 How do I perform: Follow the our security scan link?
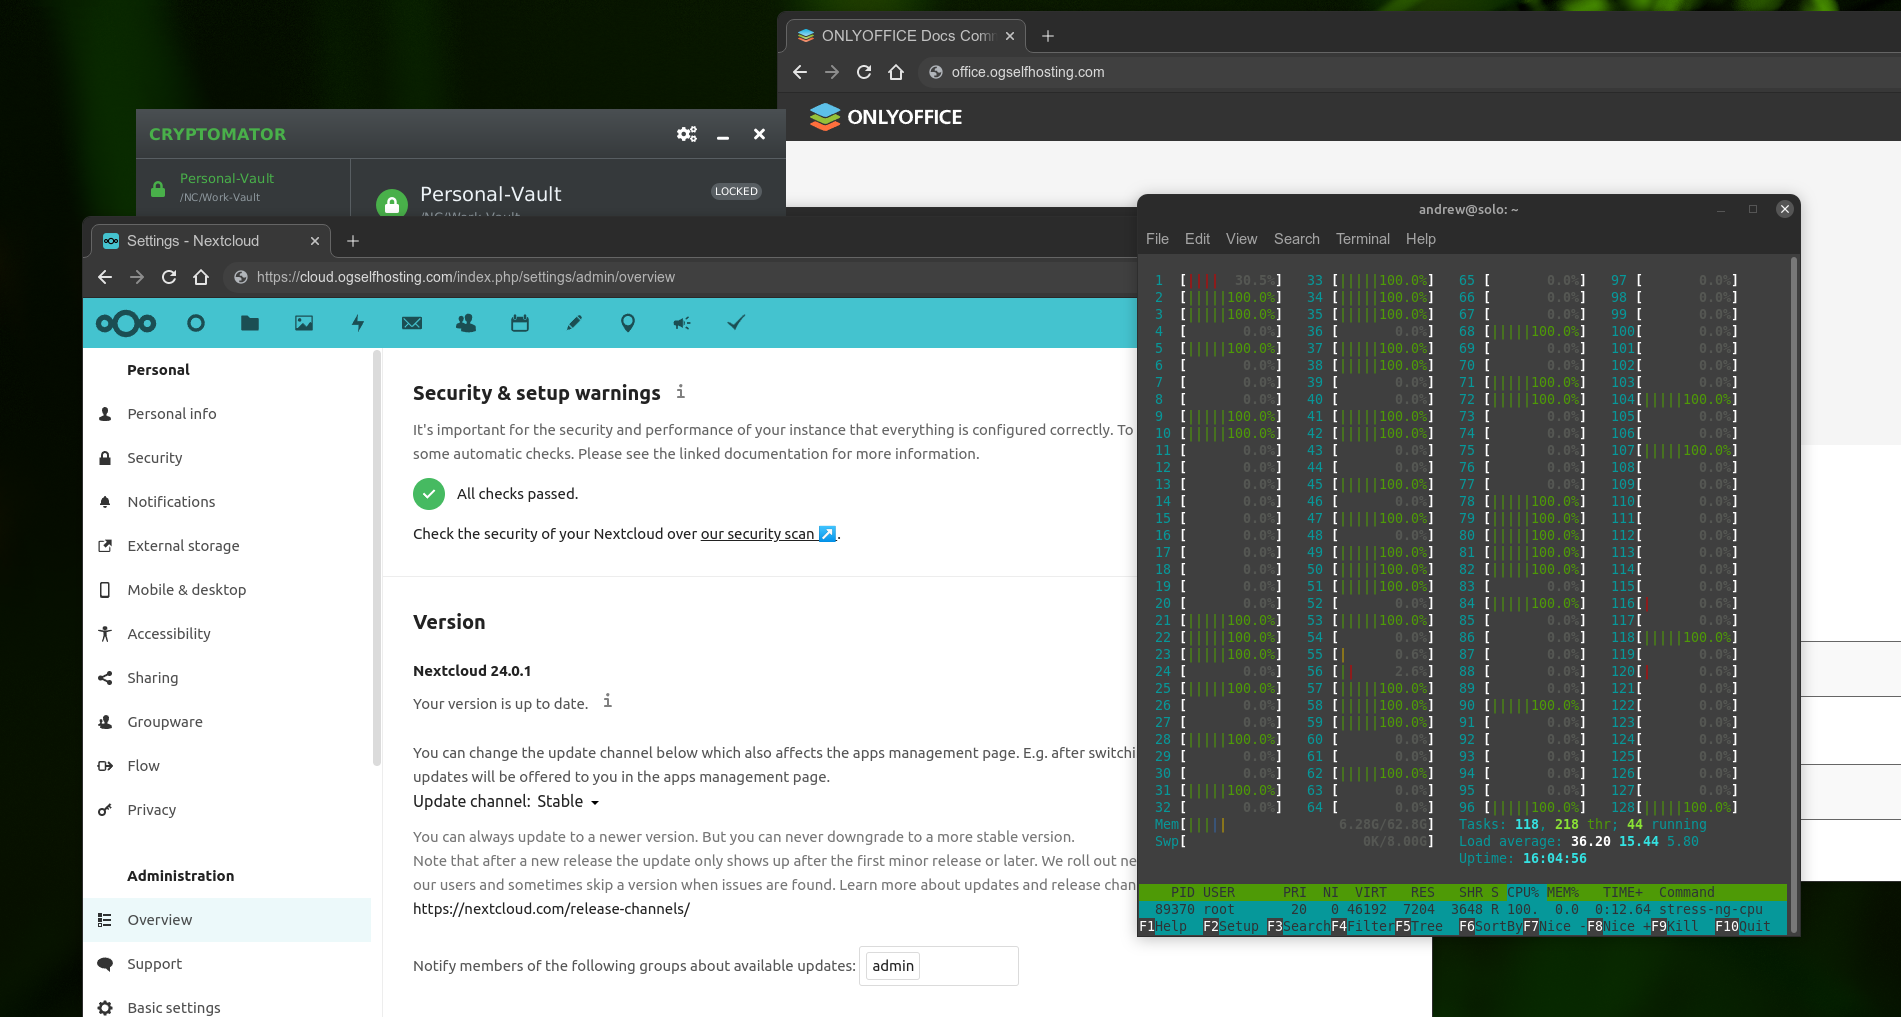click(x=768, y=534)
